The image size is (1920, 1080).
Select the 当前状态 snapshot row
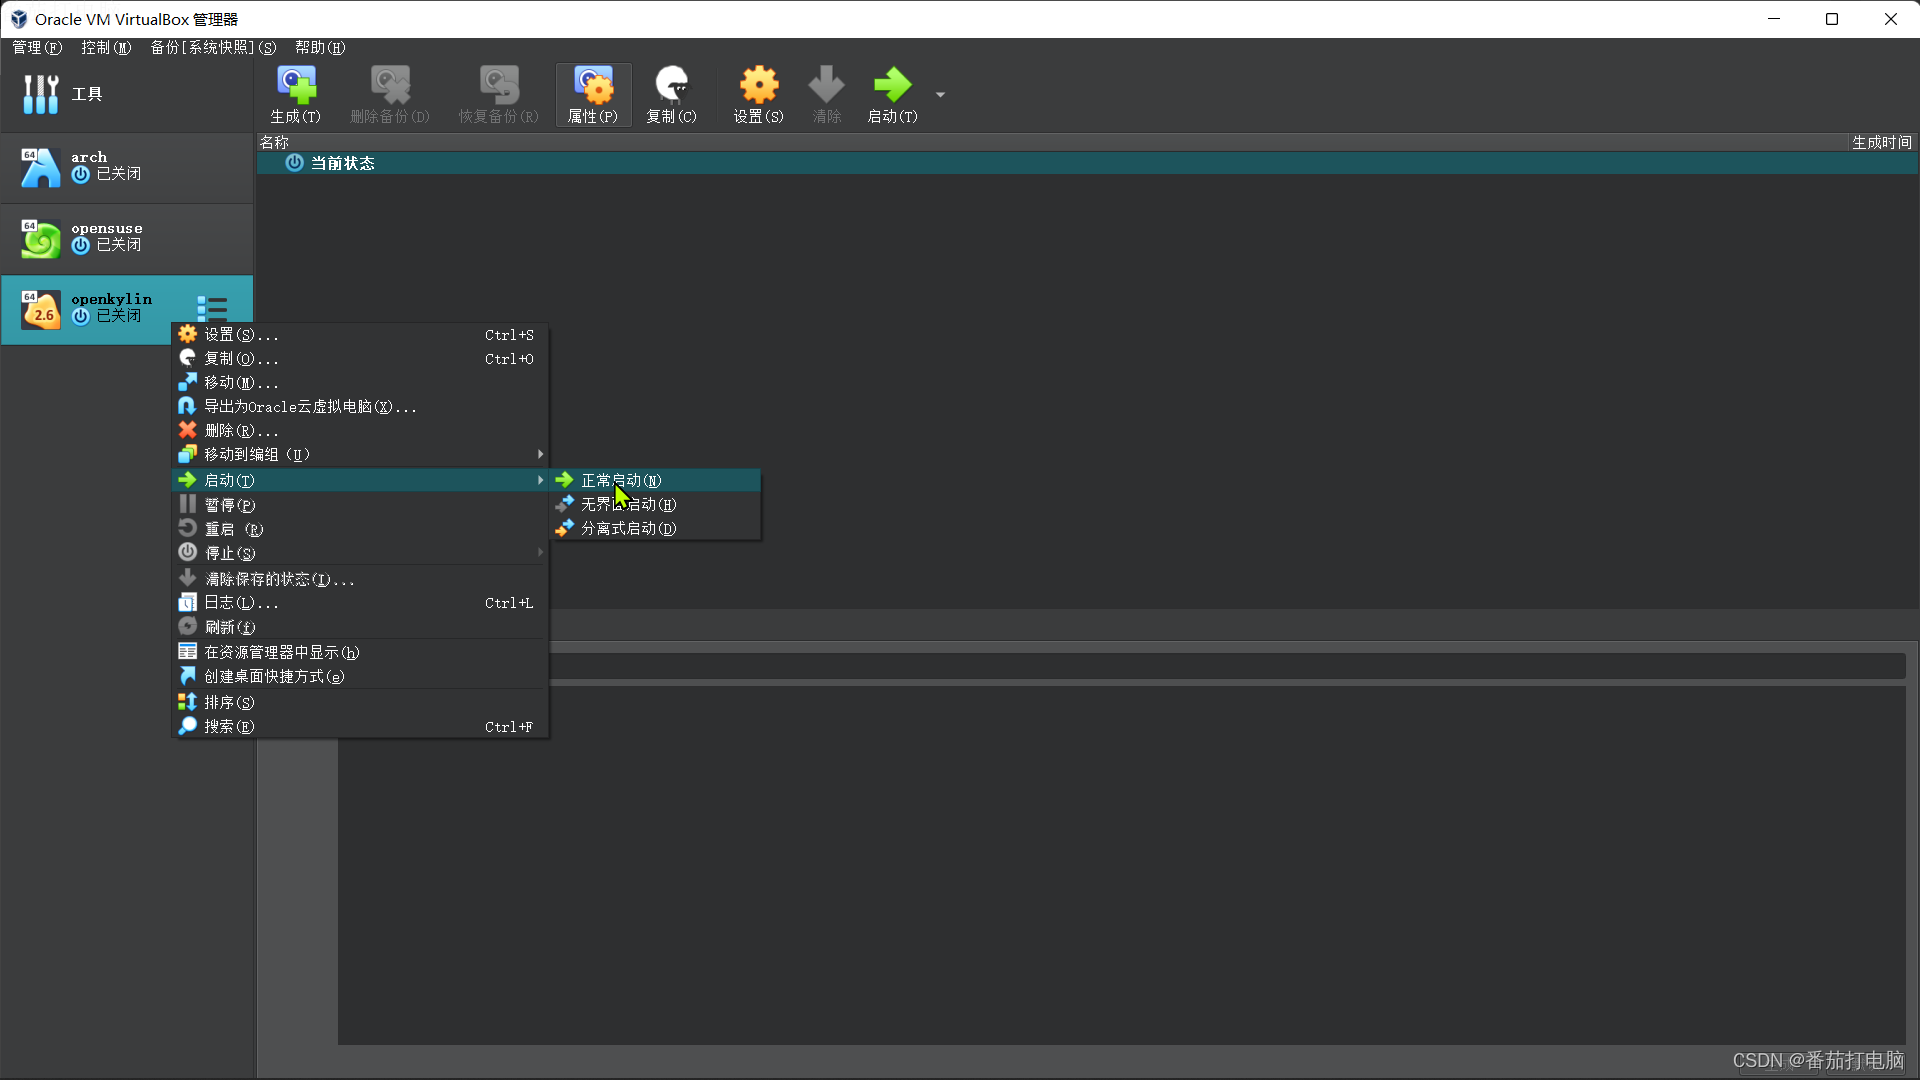1087,163
